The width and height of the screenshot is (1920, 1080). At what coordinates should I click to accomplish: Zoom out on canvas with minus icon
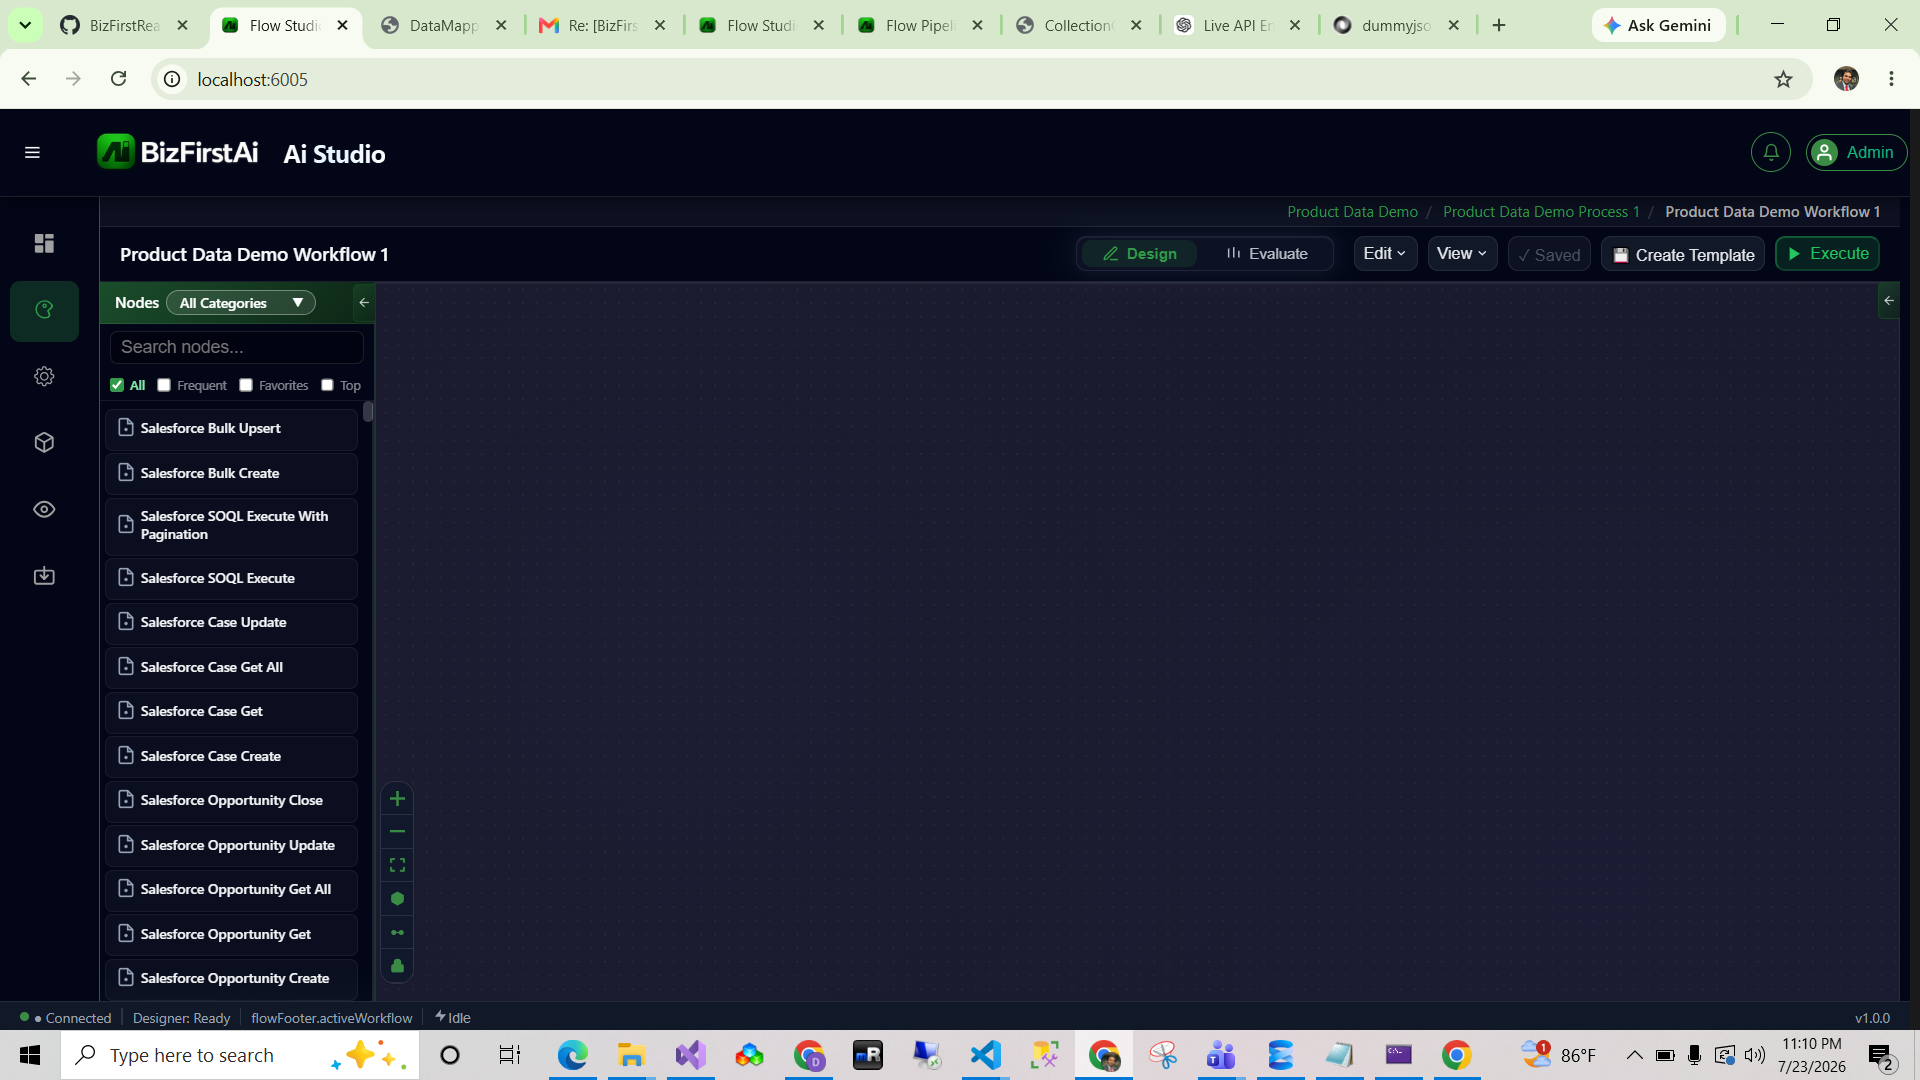coord(397,831)
